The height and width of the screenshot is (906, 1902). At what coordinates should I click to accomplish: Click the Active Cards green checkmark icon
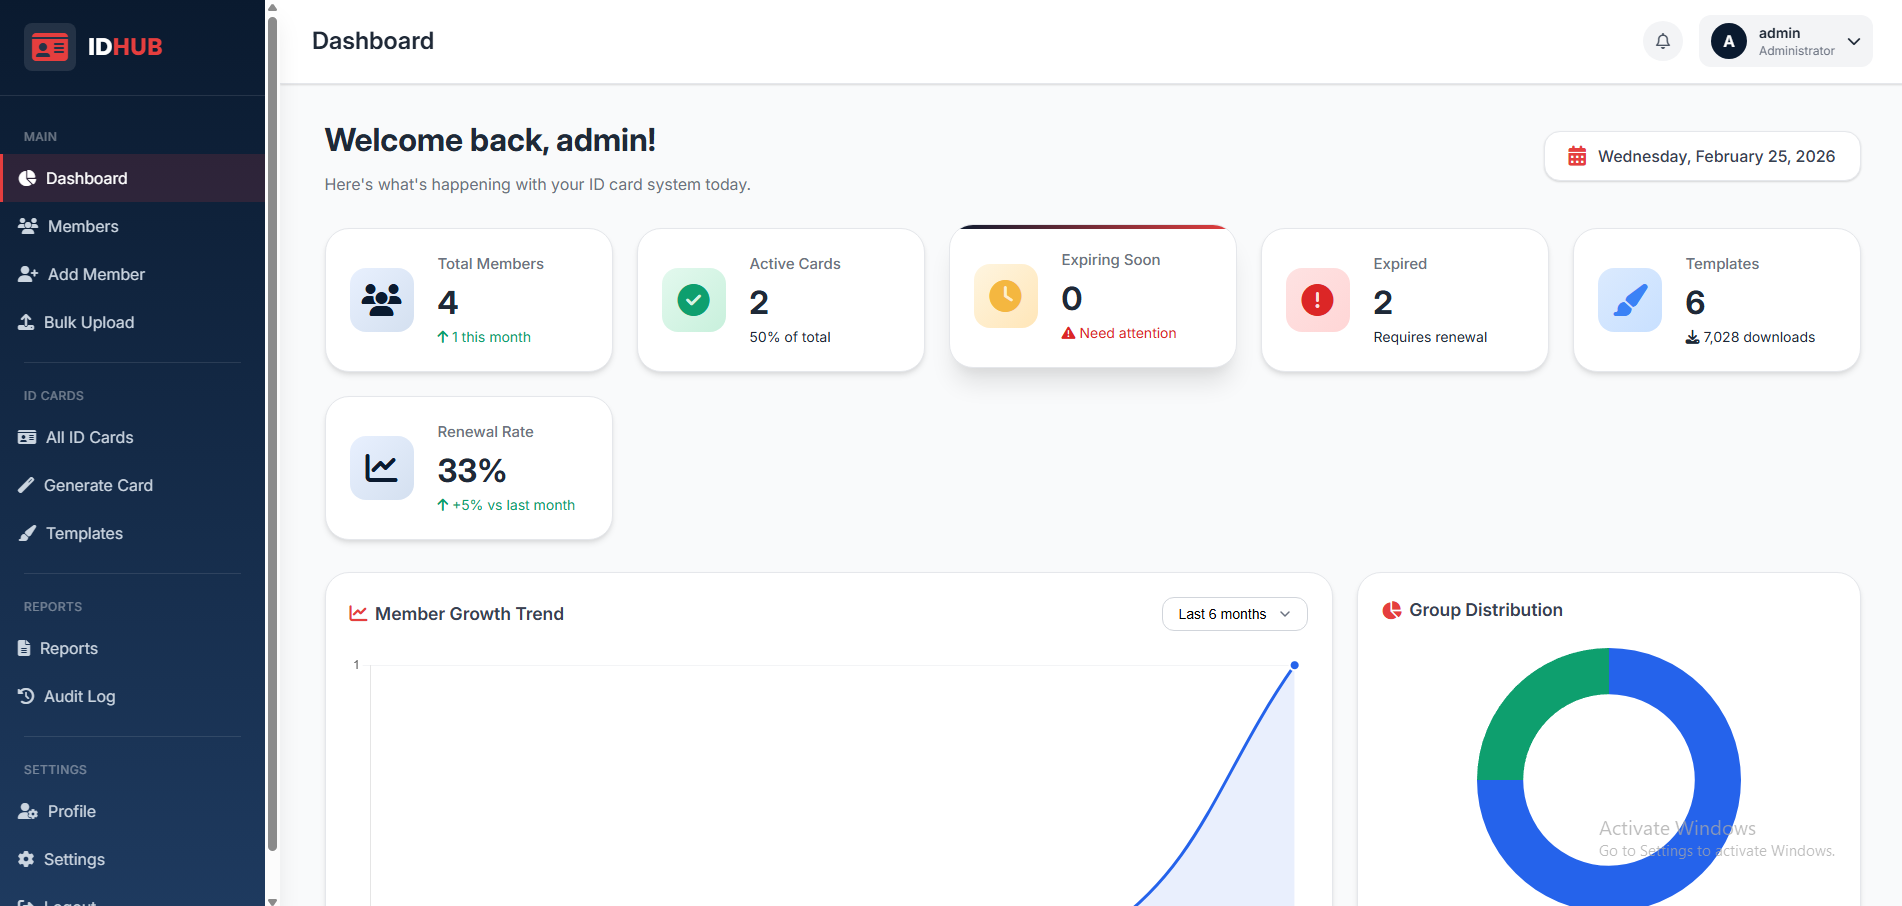[693, 300]
